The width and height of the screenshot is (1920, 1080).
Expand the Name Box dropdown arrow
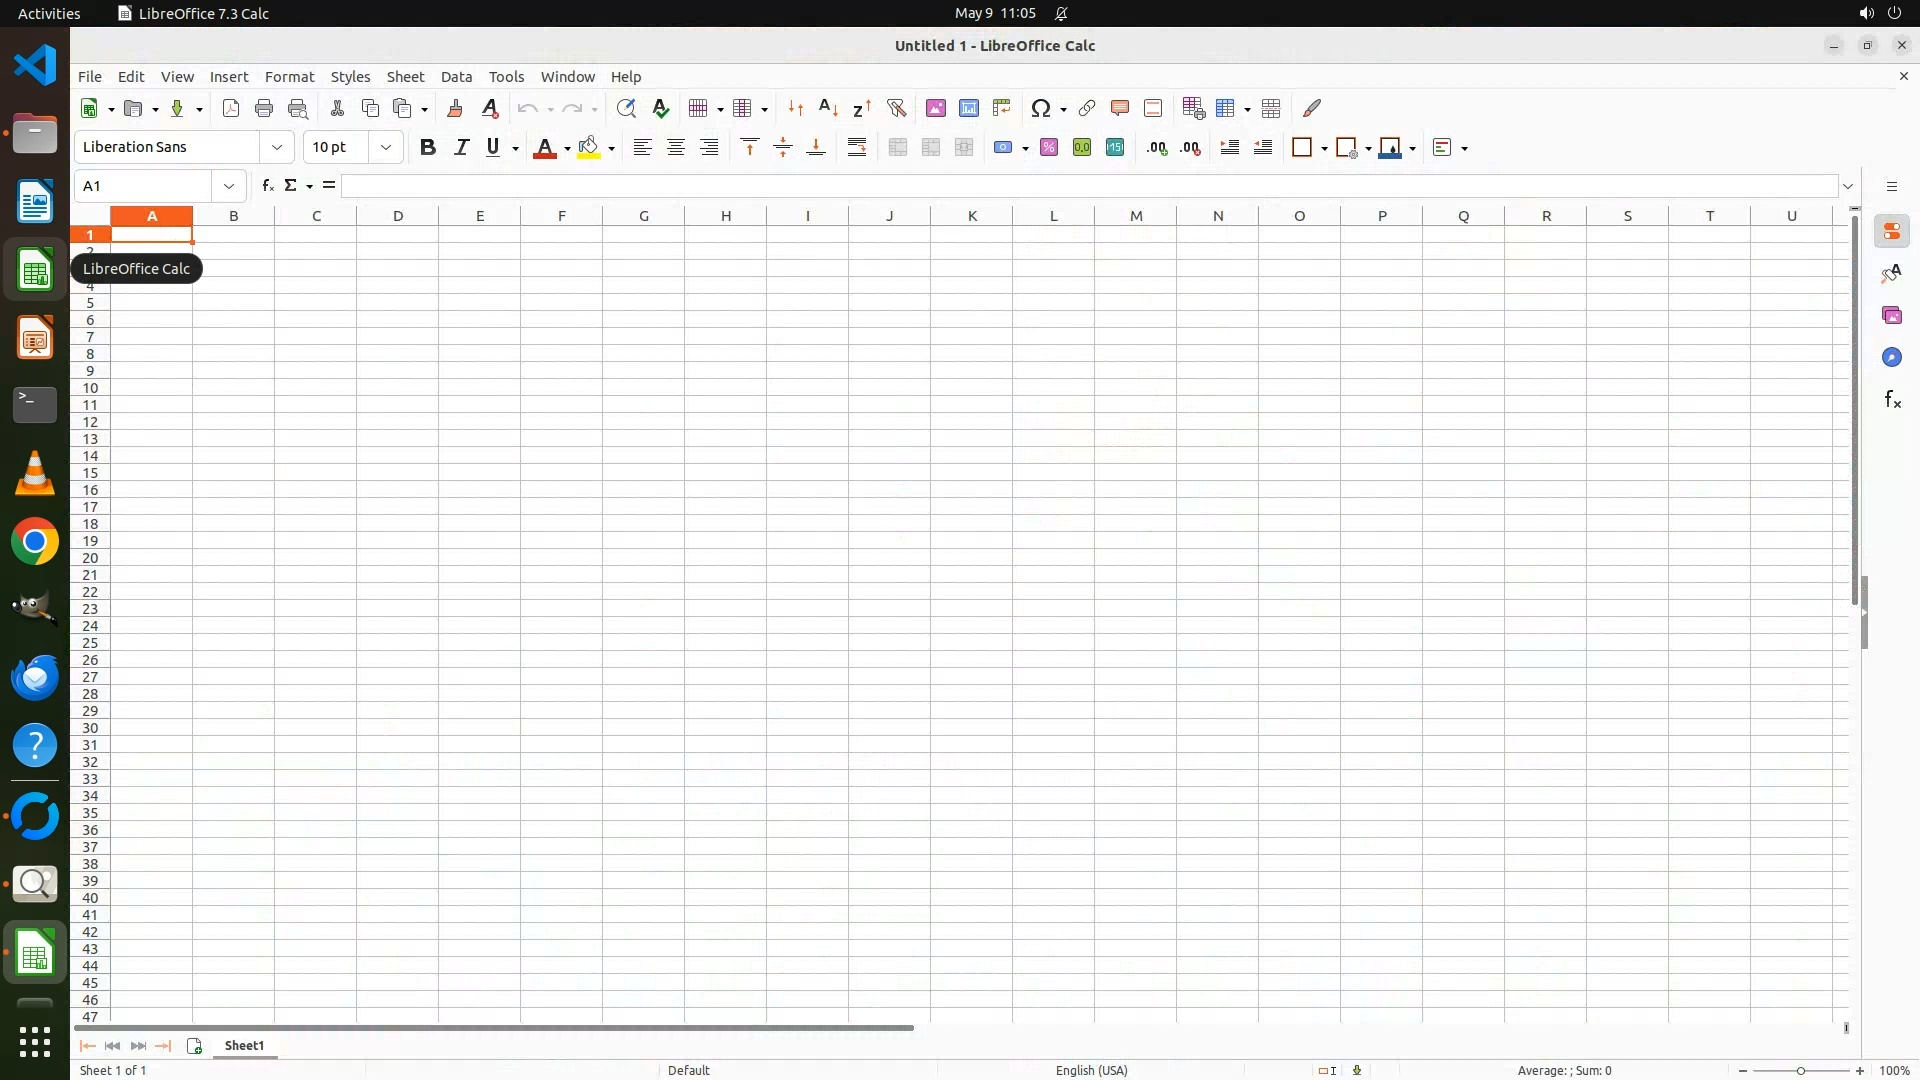pos(229,186)
